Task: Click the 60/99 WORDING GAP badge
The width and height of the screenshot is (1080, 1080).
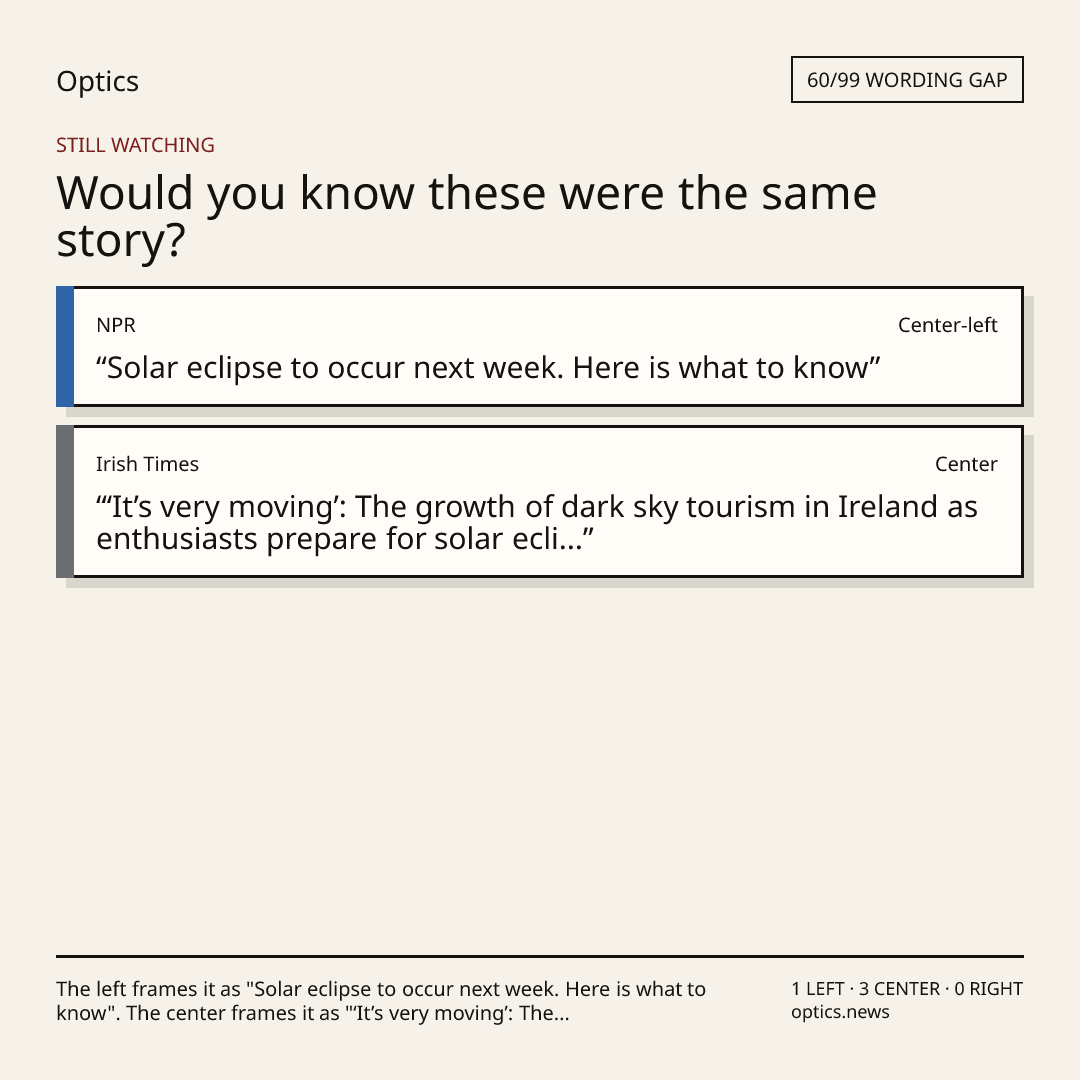Action: 907,80
